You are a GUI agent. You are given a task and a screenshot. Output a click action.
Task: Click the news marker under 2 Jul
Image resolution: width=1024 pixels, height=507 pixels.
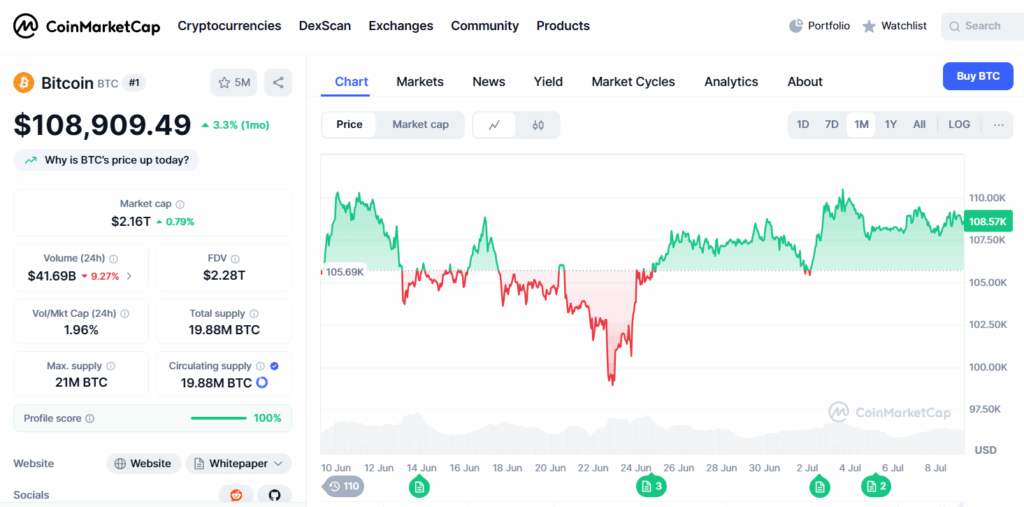pos(819,486)
